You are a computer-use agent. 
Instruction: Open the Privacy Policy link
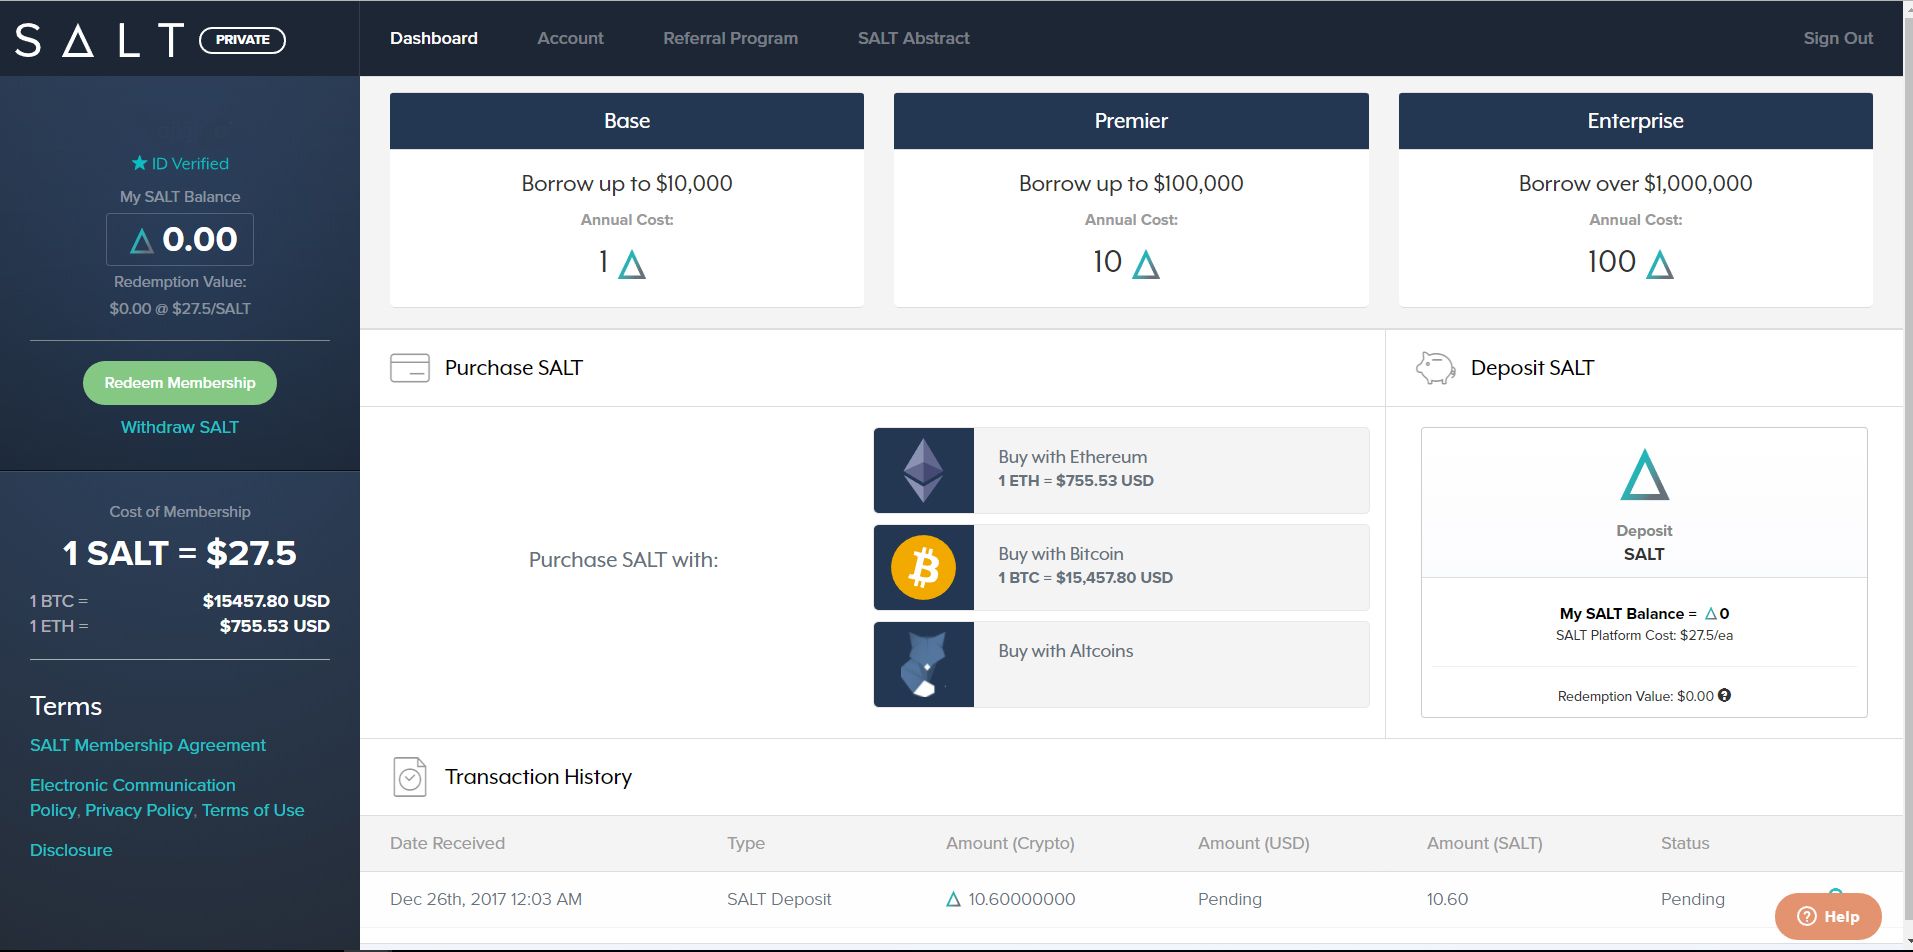pyautogui.click(x=139, y=810)
